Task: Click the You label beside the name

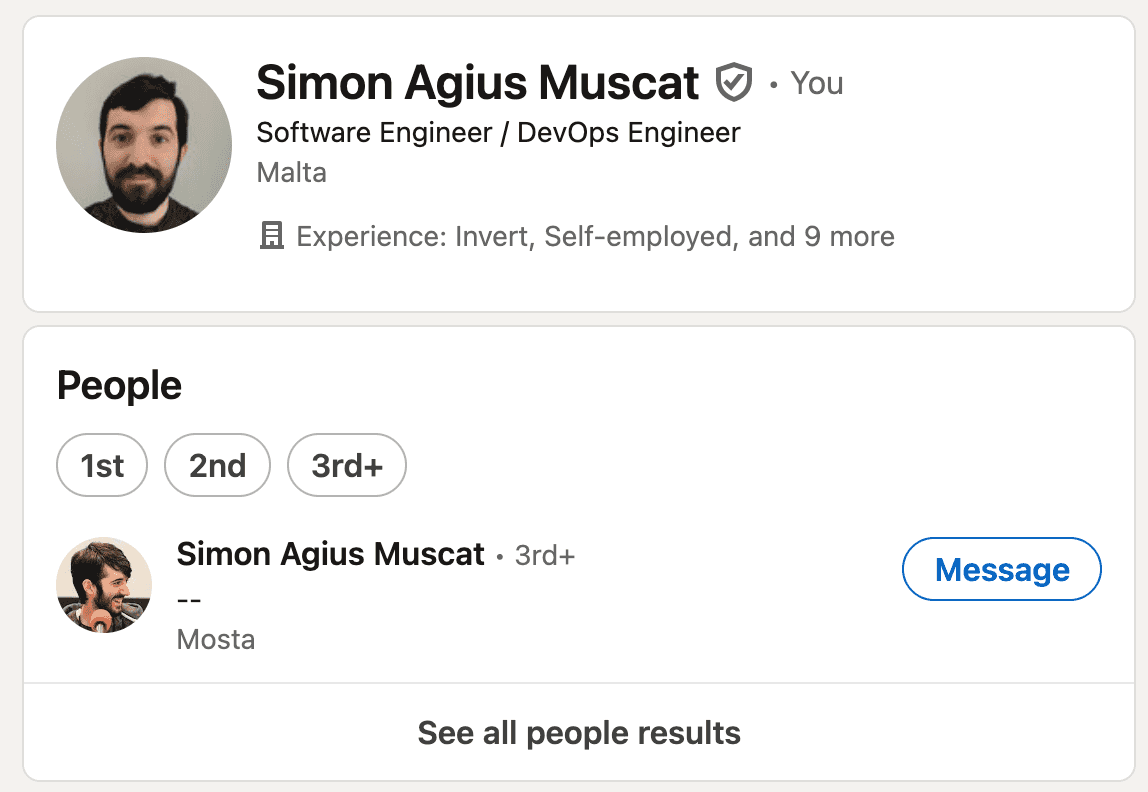Action: tap(816, 83)
